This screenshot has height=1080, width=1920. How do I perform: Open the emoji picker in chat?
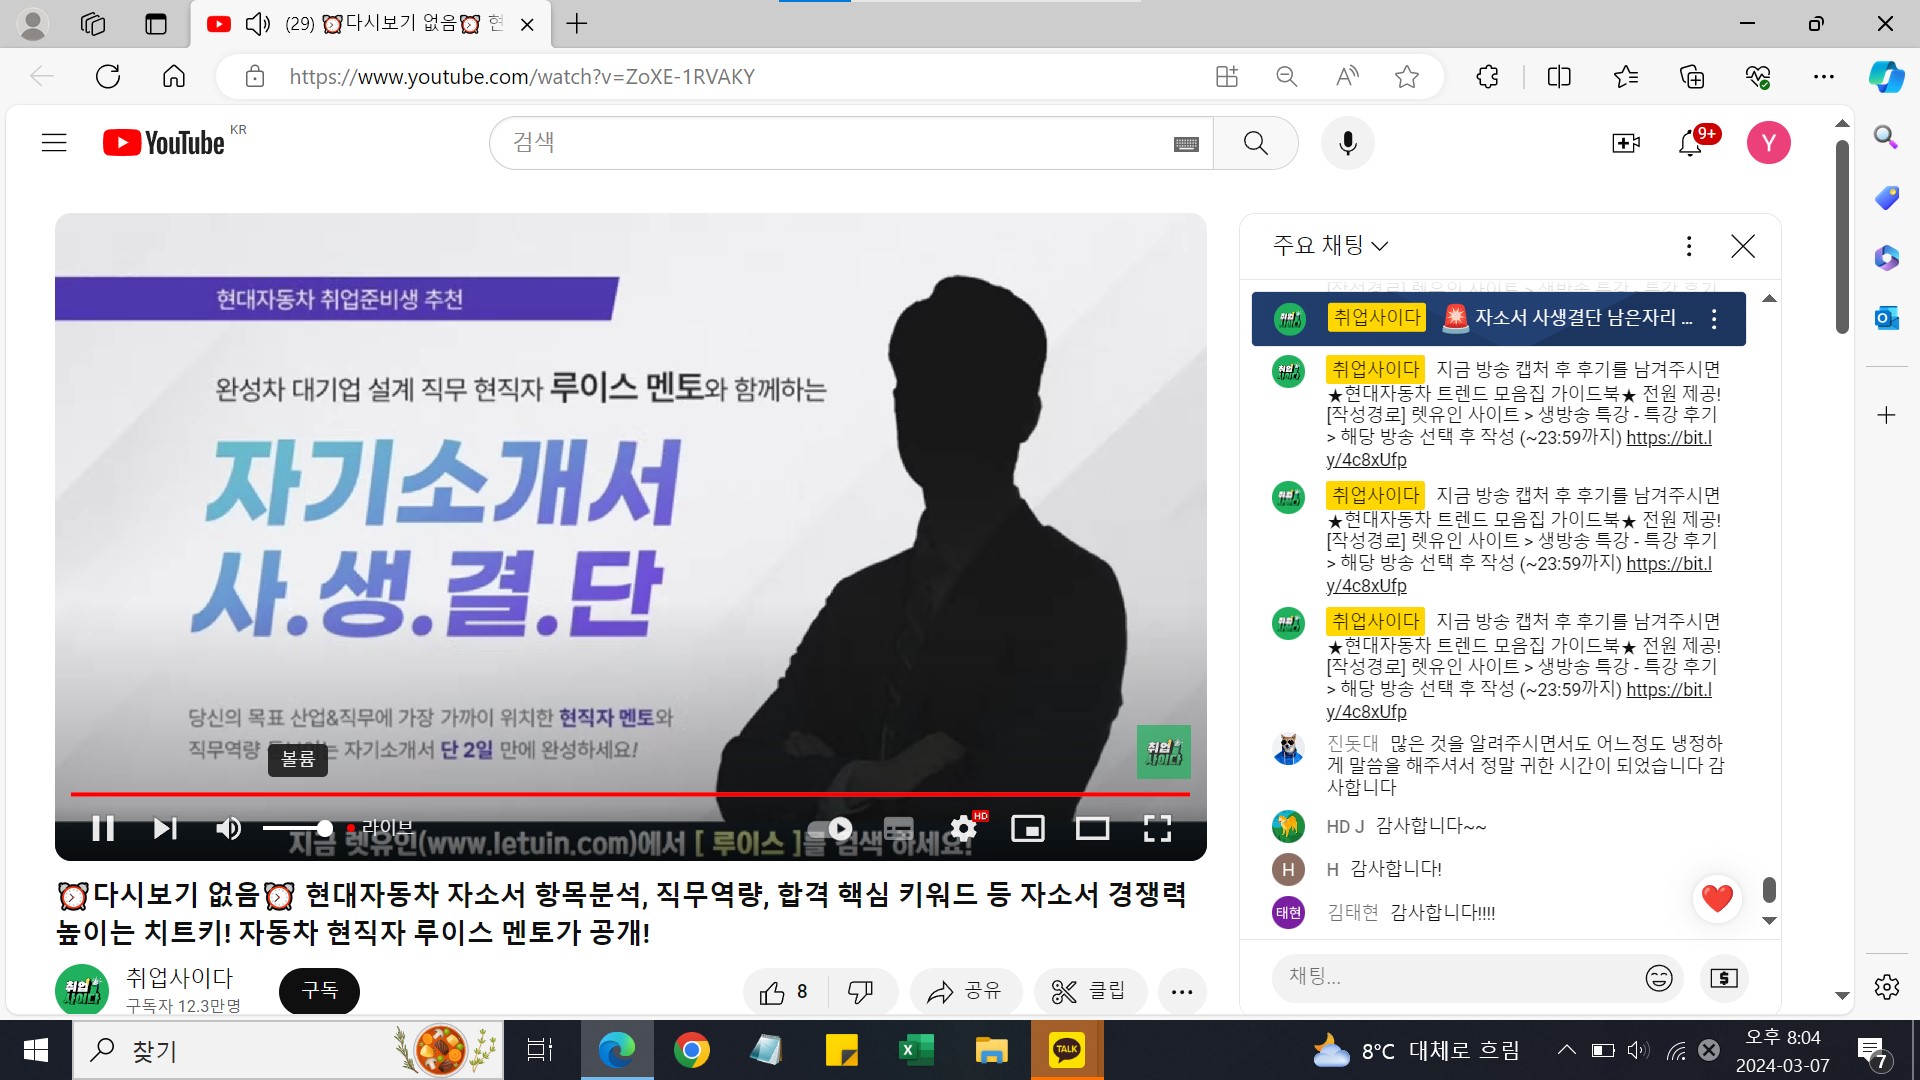click(1659, 978)
